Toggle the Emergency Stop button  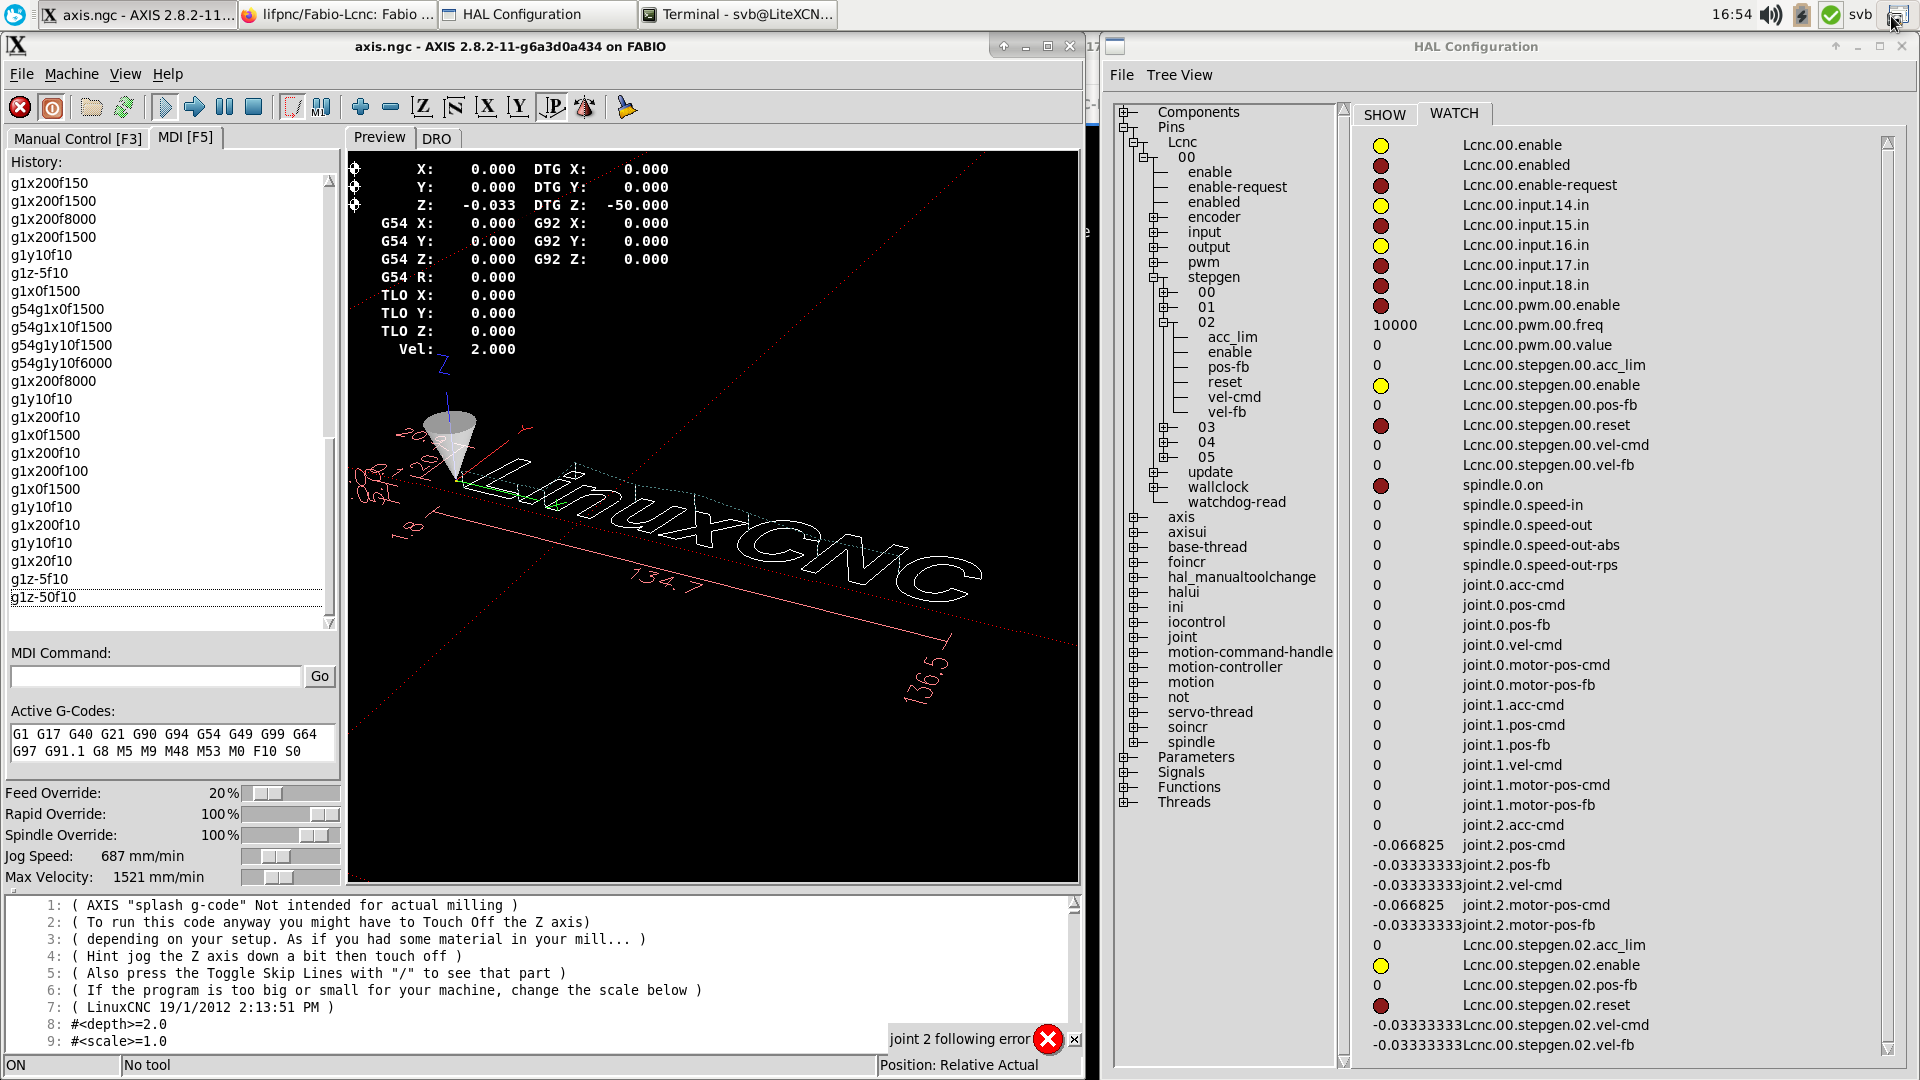pyautogui.click(x=20, y=107)
